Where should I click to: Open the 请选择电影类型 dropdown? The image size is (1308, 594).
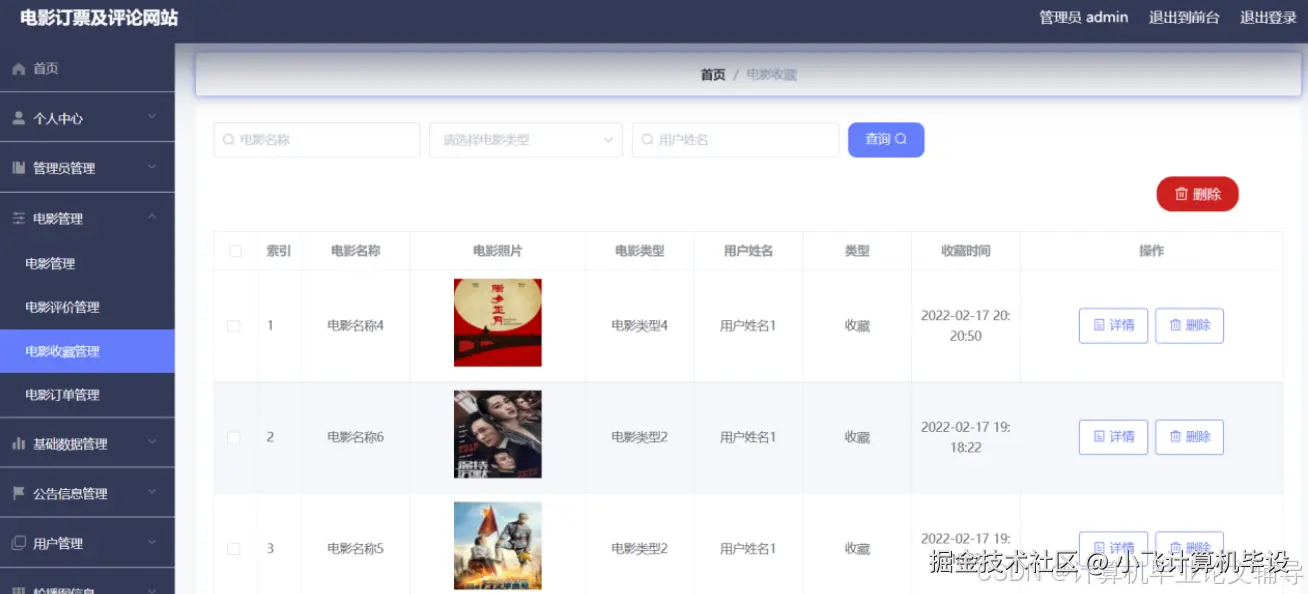click(526, 140)
